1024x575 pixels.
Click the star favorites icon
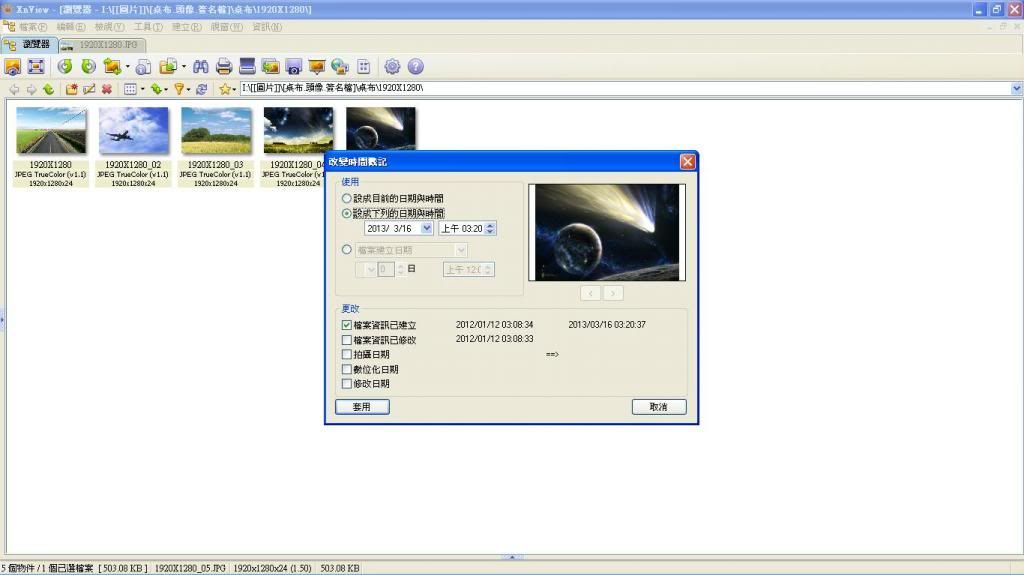click(225, 89)
